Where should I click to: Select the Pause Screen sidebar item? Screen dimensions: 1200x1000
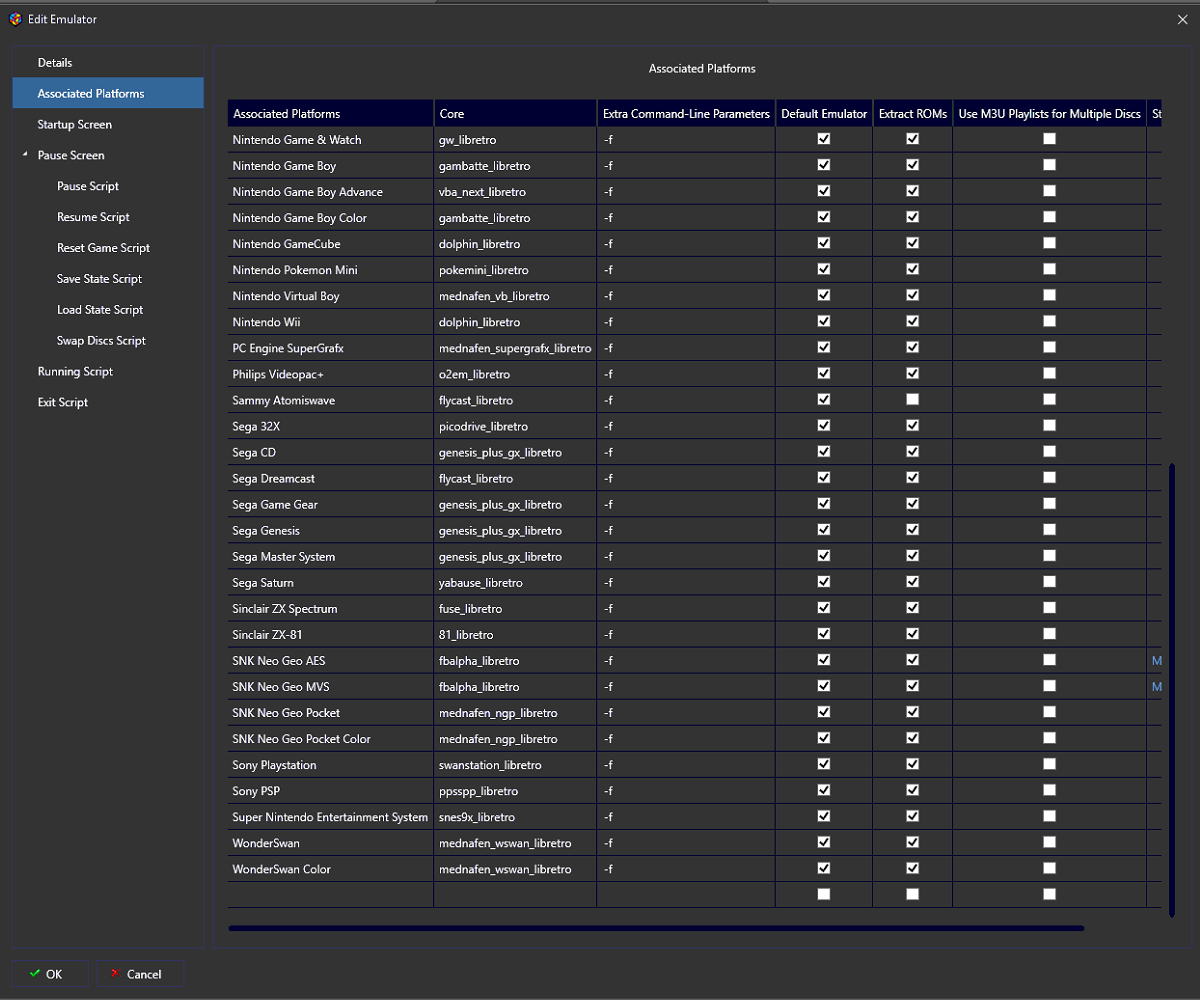click(71, 155)
